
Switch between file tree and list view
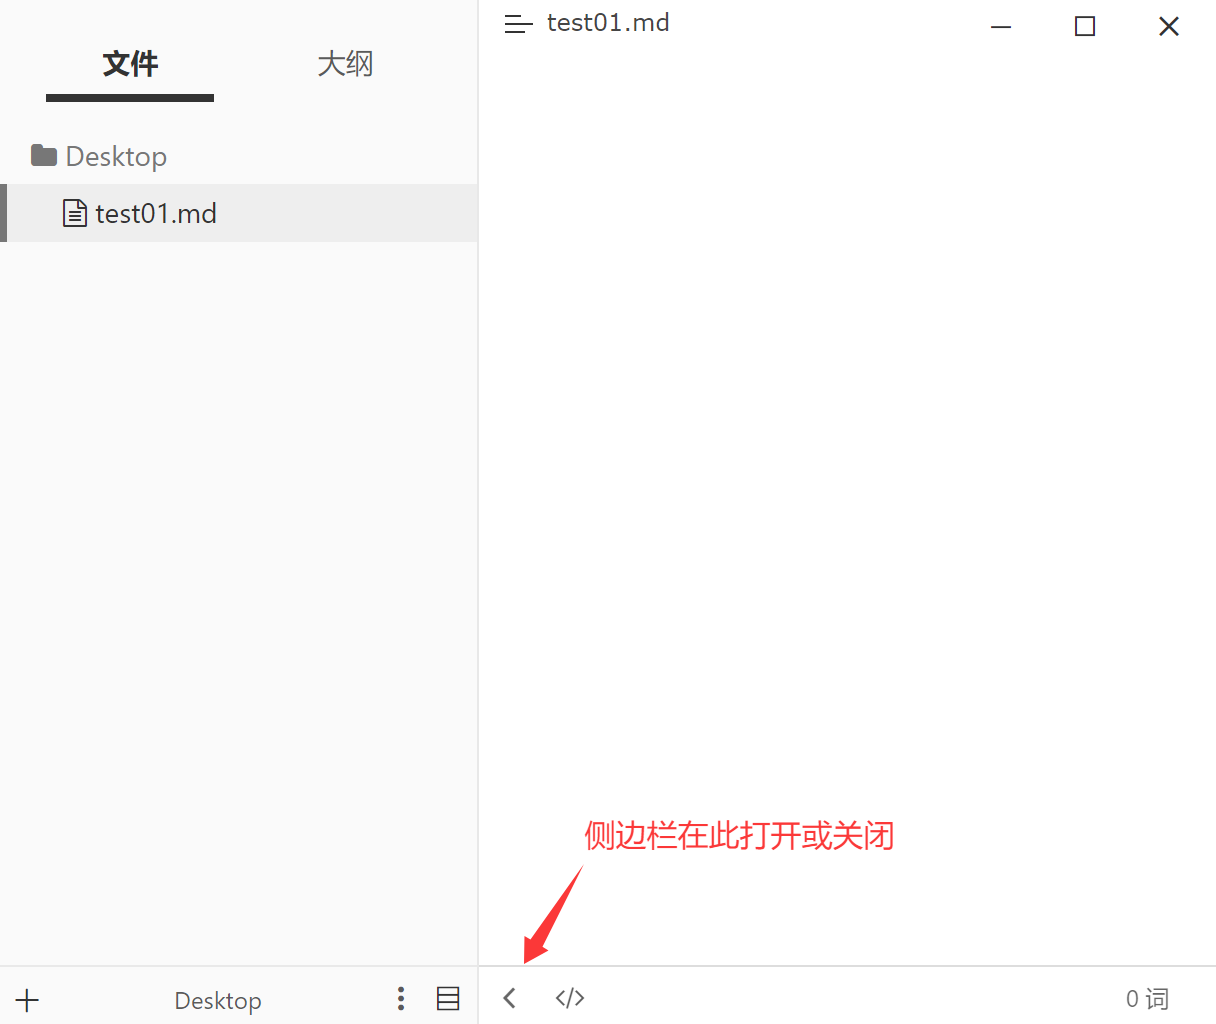[448, 998]
